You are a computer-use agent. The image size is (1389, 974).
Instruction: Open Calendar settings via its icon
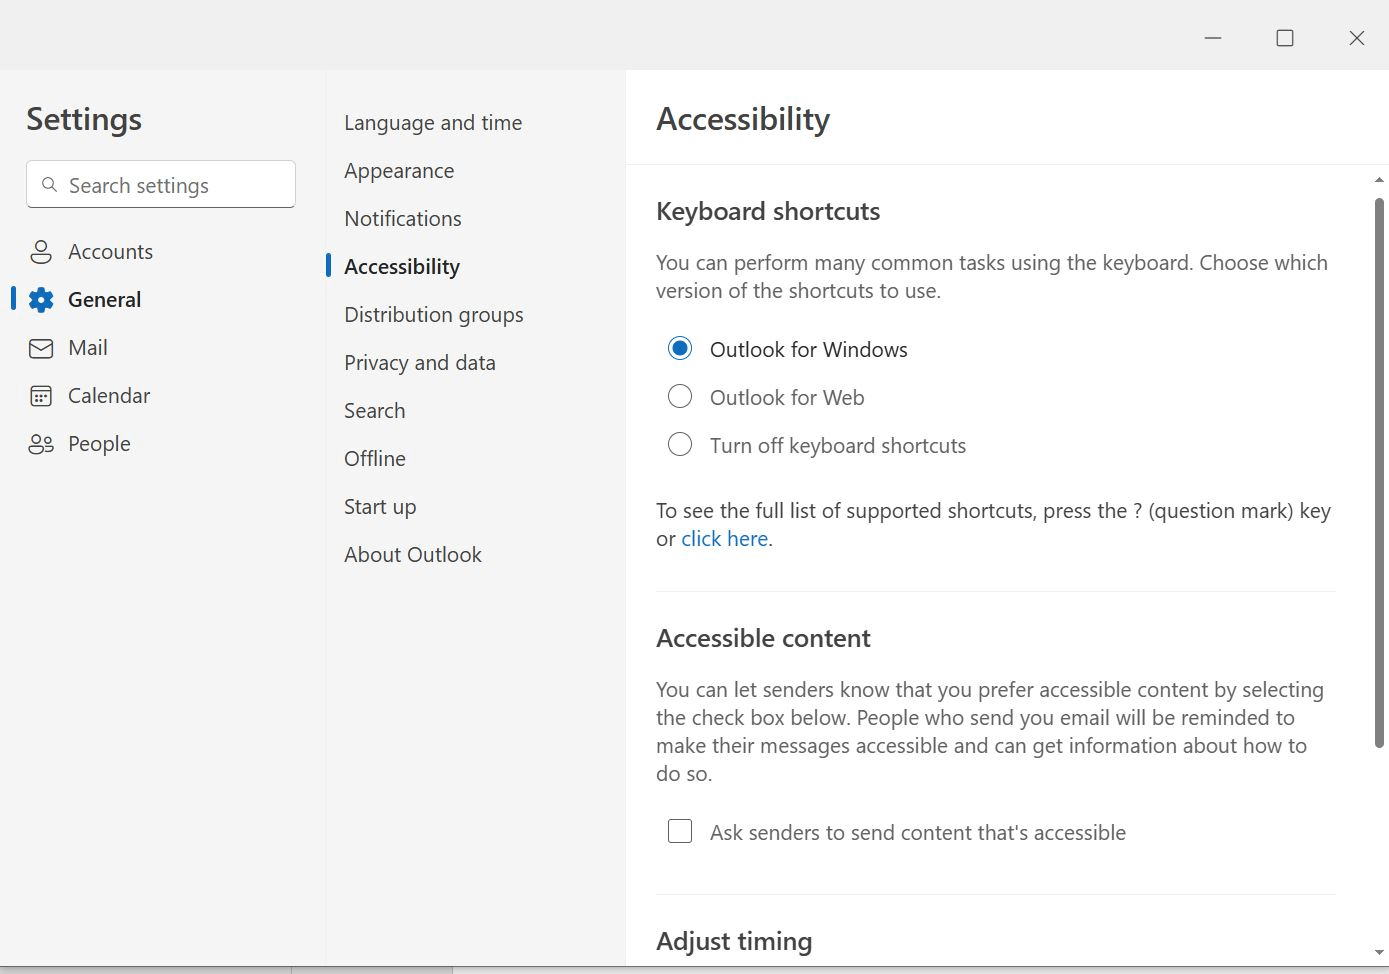tap(41, 395)
